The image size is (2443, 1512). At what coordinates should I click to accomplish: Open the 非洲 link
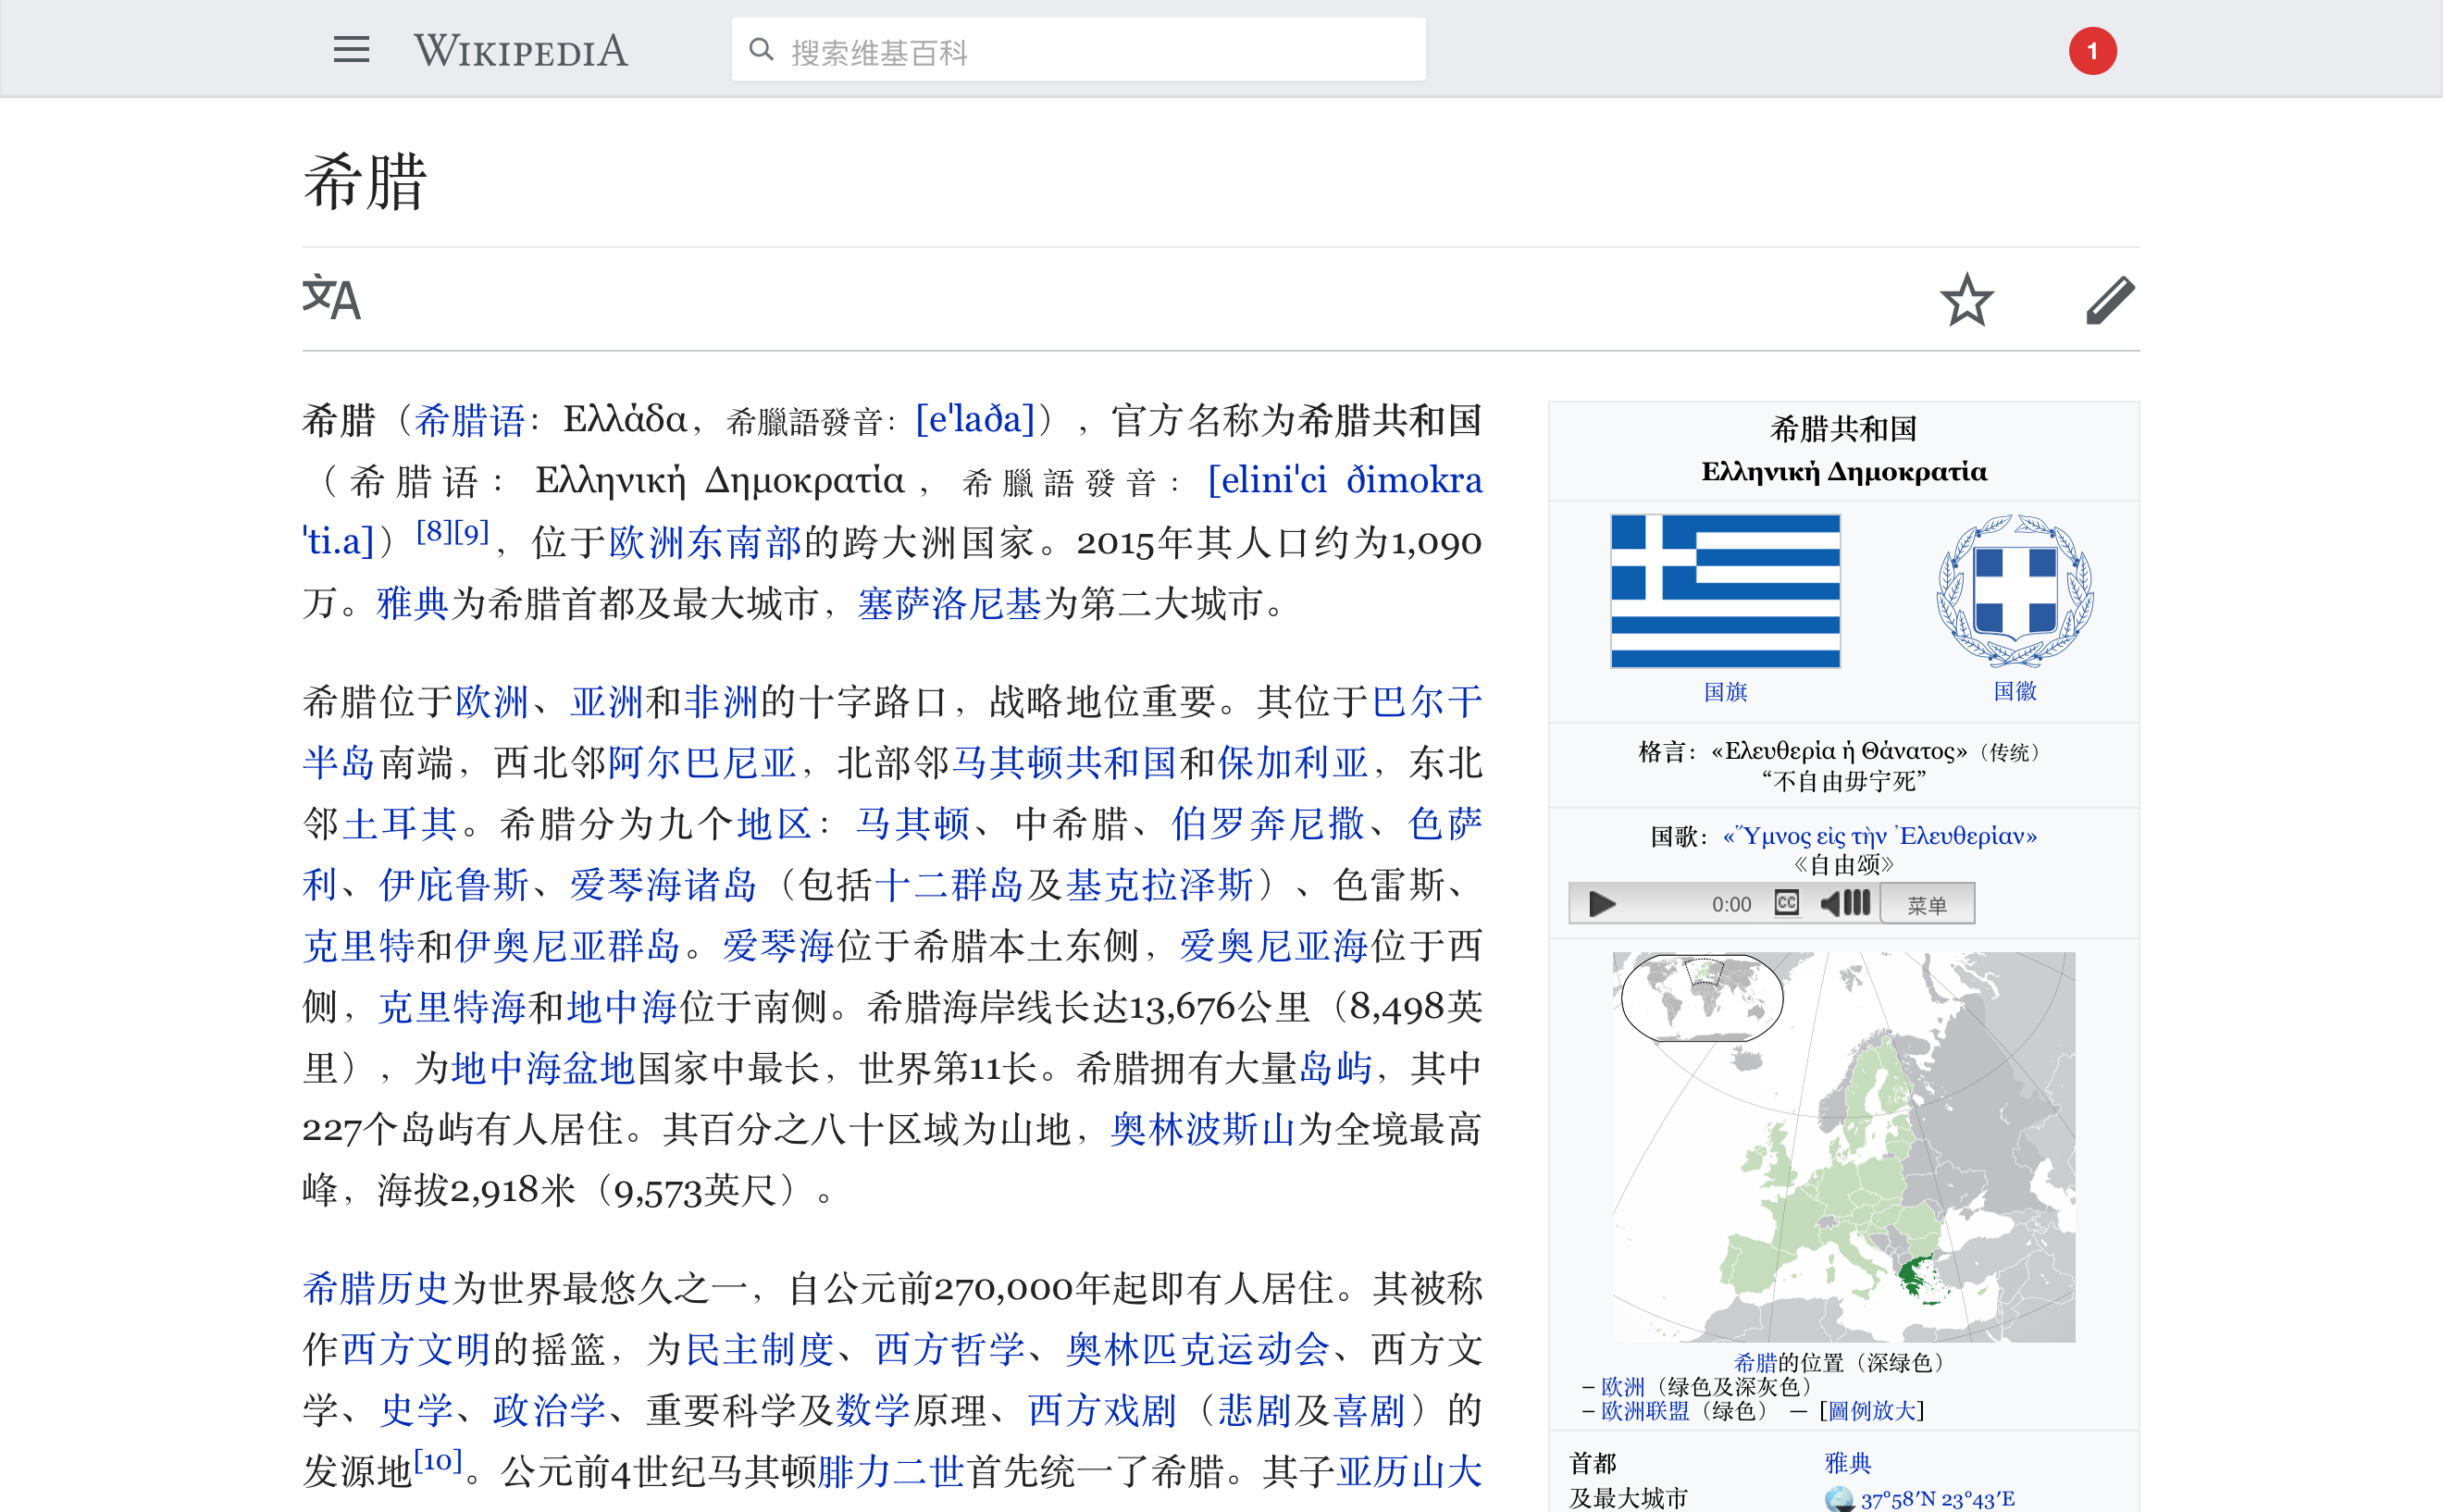click(x=721, y=702)
